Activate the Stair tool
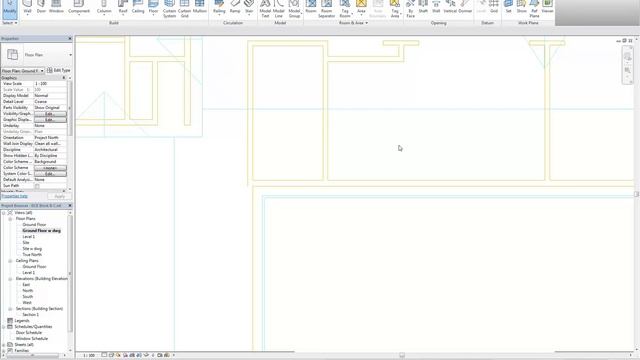 (249, 7)
